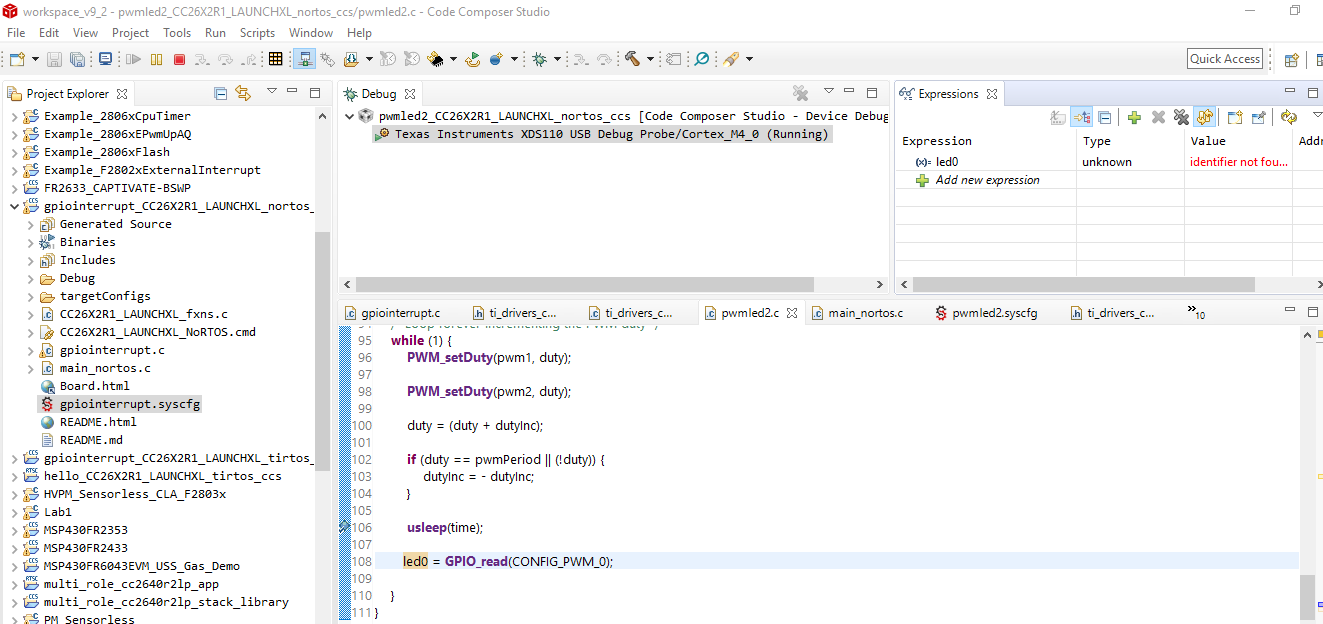
Task: Add a new expression with green plus icon
Action: coord(1133,117)
